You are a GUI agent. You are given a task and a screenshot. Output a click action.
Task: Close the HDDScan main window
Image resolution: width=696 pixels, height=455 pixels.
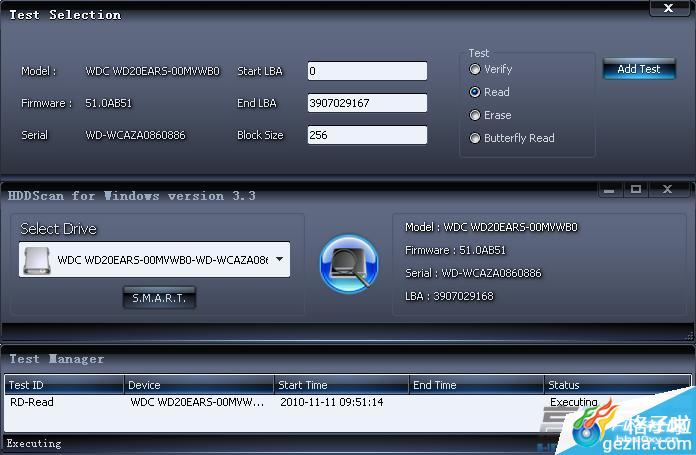(x=667, y=190)
